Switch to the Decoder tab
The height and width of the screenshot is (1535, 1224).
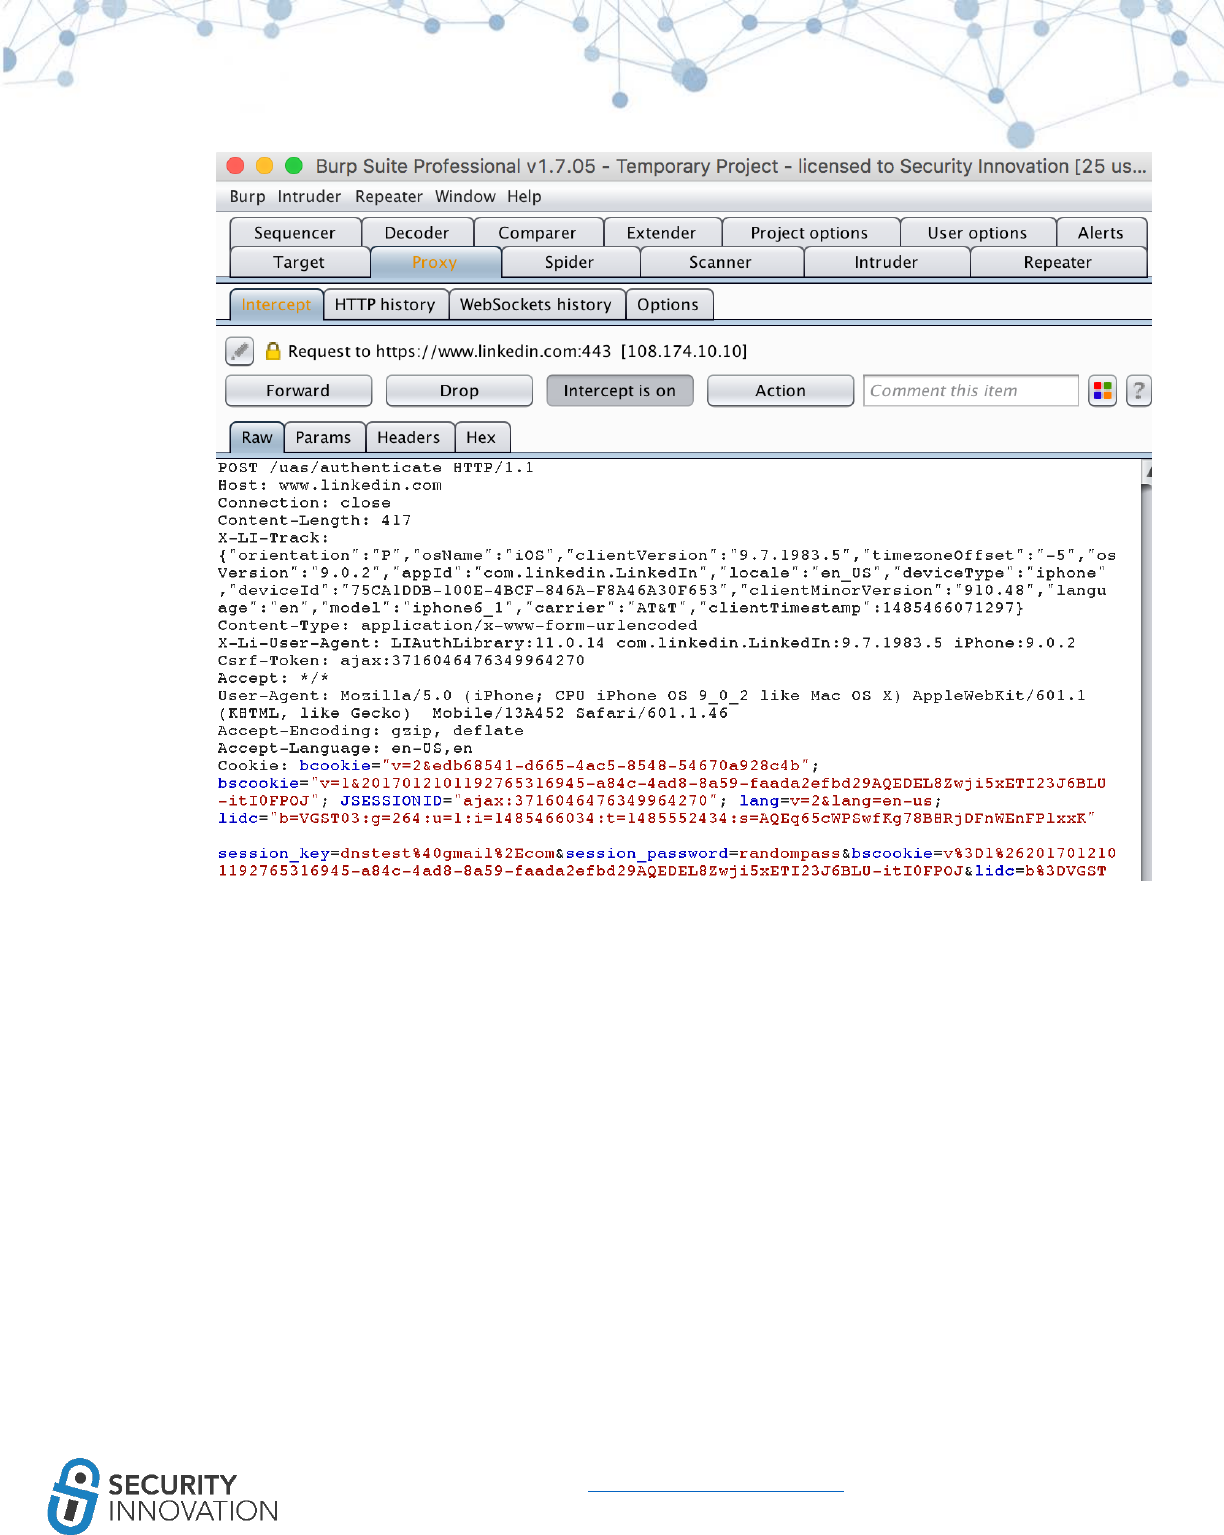click(x=417, y=233)
